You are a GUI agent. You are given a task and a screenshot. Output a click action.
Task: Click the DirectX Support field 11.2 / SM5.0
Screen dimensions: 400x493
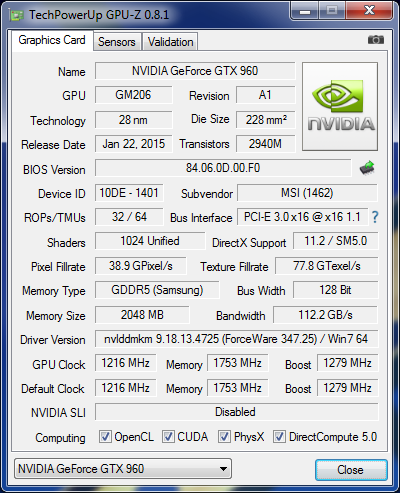[x=336, y=241]
